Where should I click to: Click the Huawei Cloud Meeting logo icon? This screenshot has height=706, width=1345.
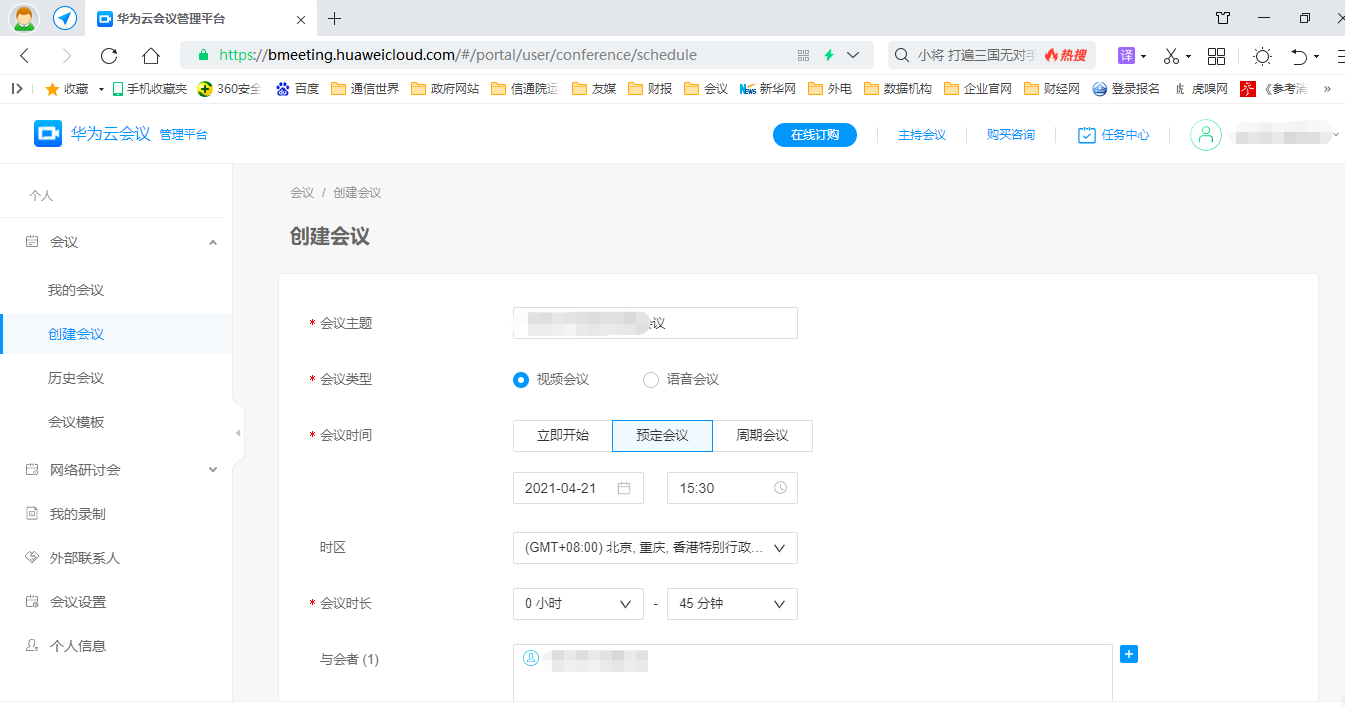(x=48, y=134)
